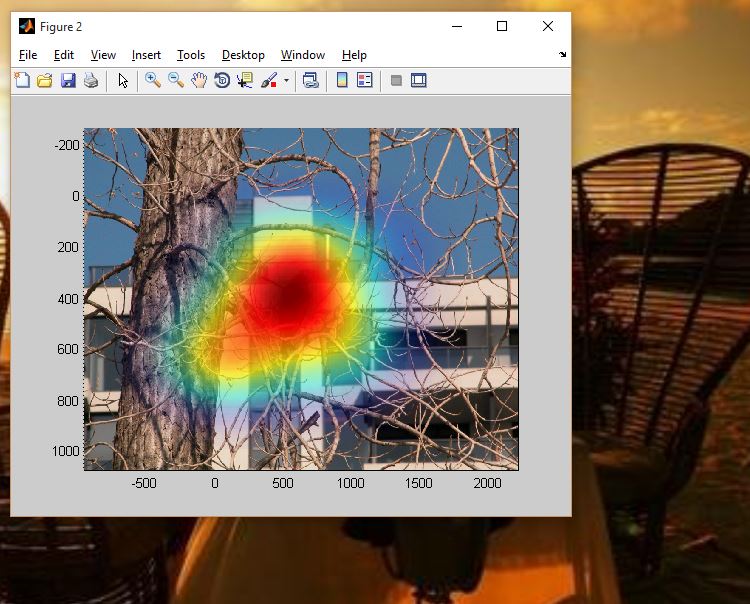Image resolution: width=750 pixels, height=604 pixels.
Task: Select the Pan hand tool
Action: [x=199, y=80]
